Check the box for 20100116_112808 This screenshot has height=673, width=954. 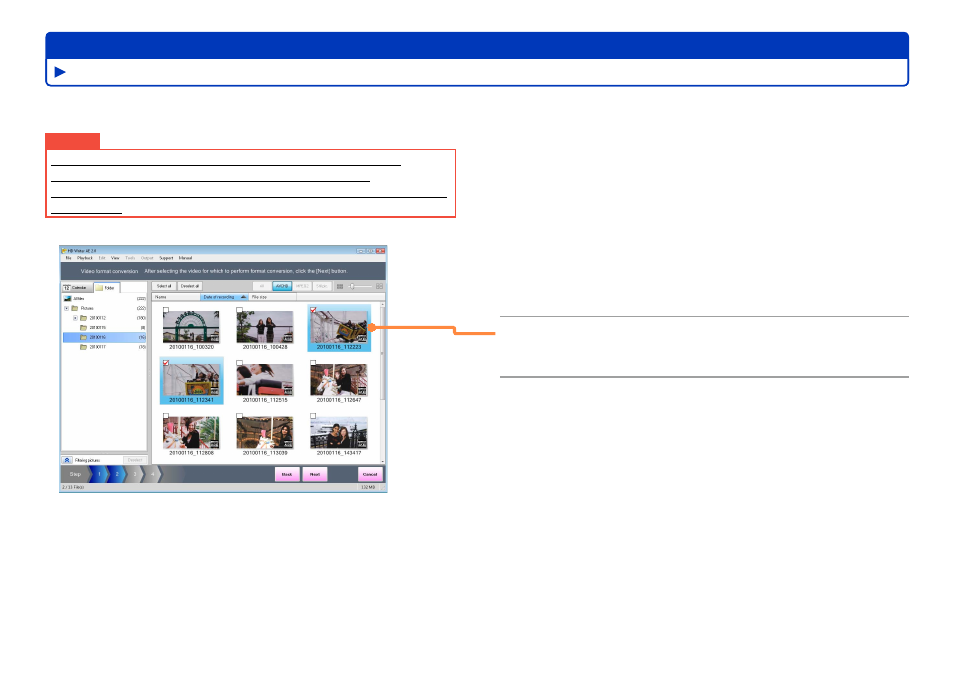click(165, 416)
